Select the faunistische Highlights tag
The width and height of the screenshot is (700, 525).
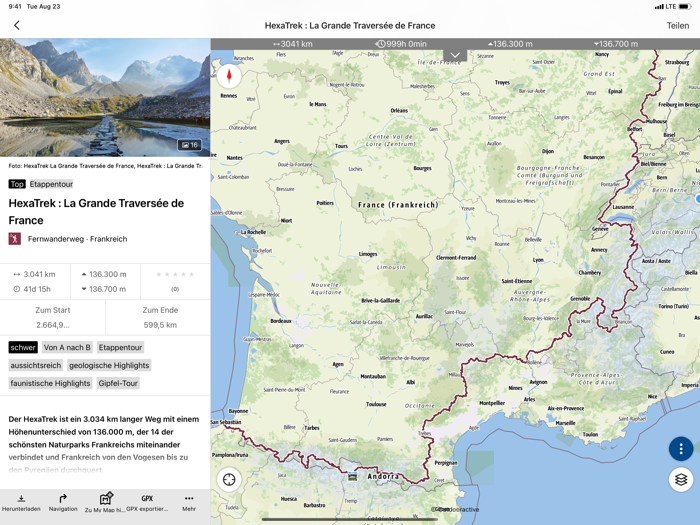(50, 383)
